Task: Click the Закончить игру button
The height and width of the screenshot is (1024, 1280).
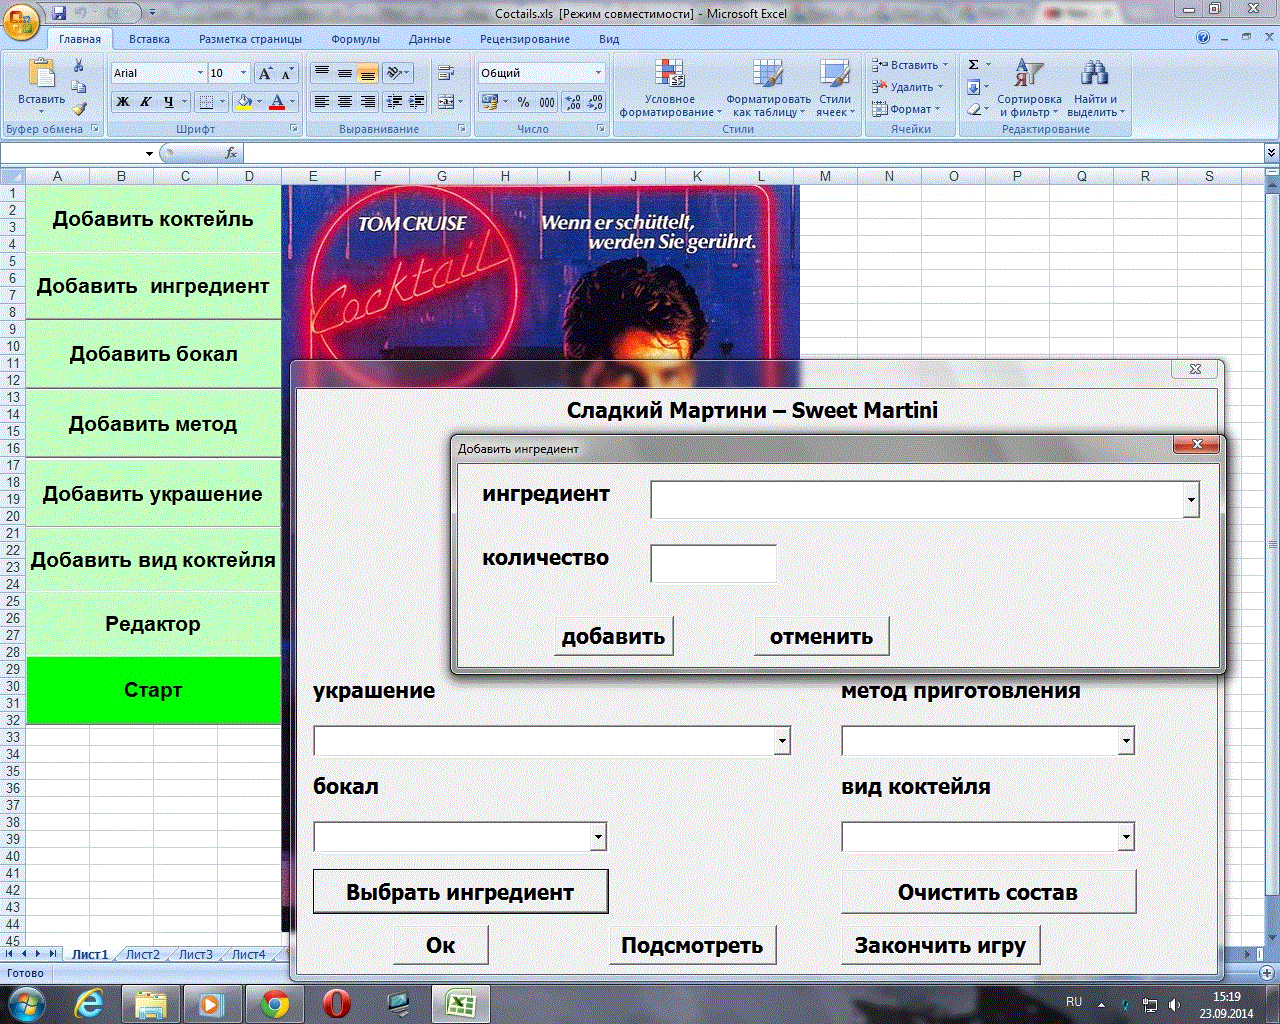Action: 940,945
